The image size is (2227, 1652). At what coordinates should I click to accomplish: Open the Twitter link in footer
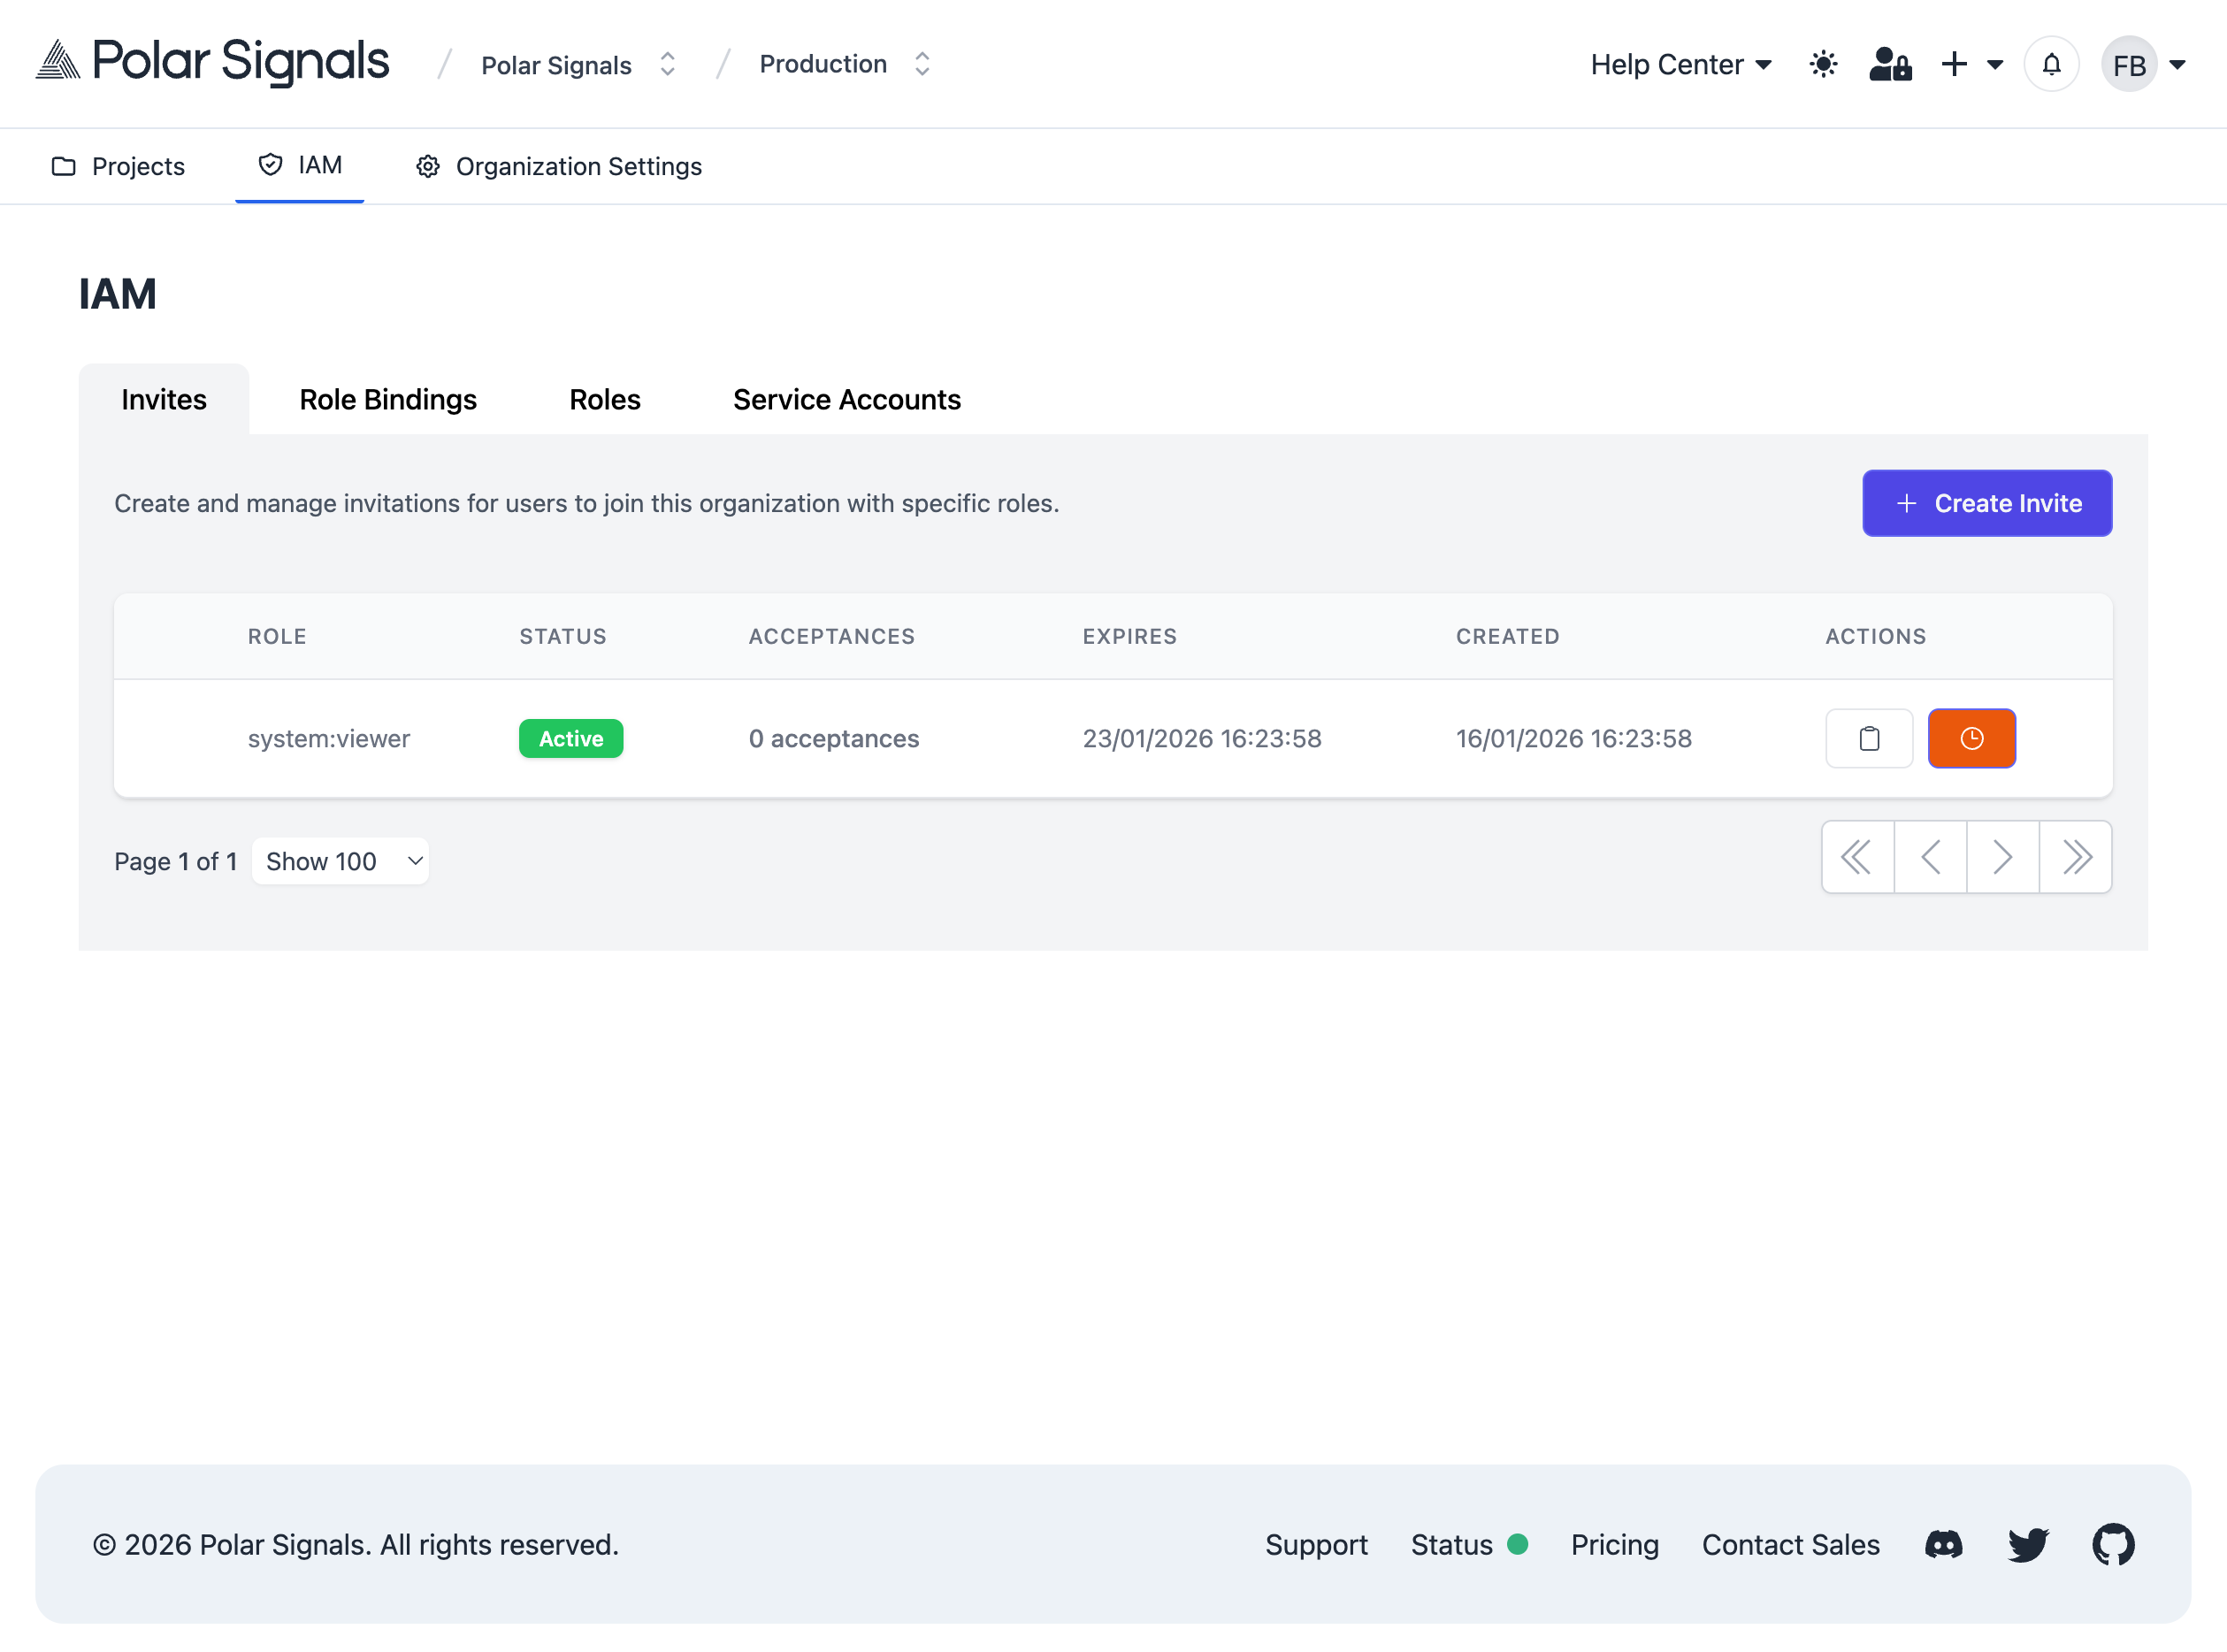[2027, 1544]
